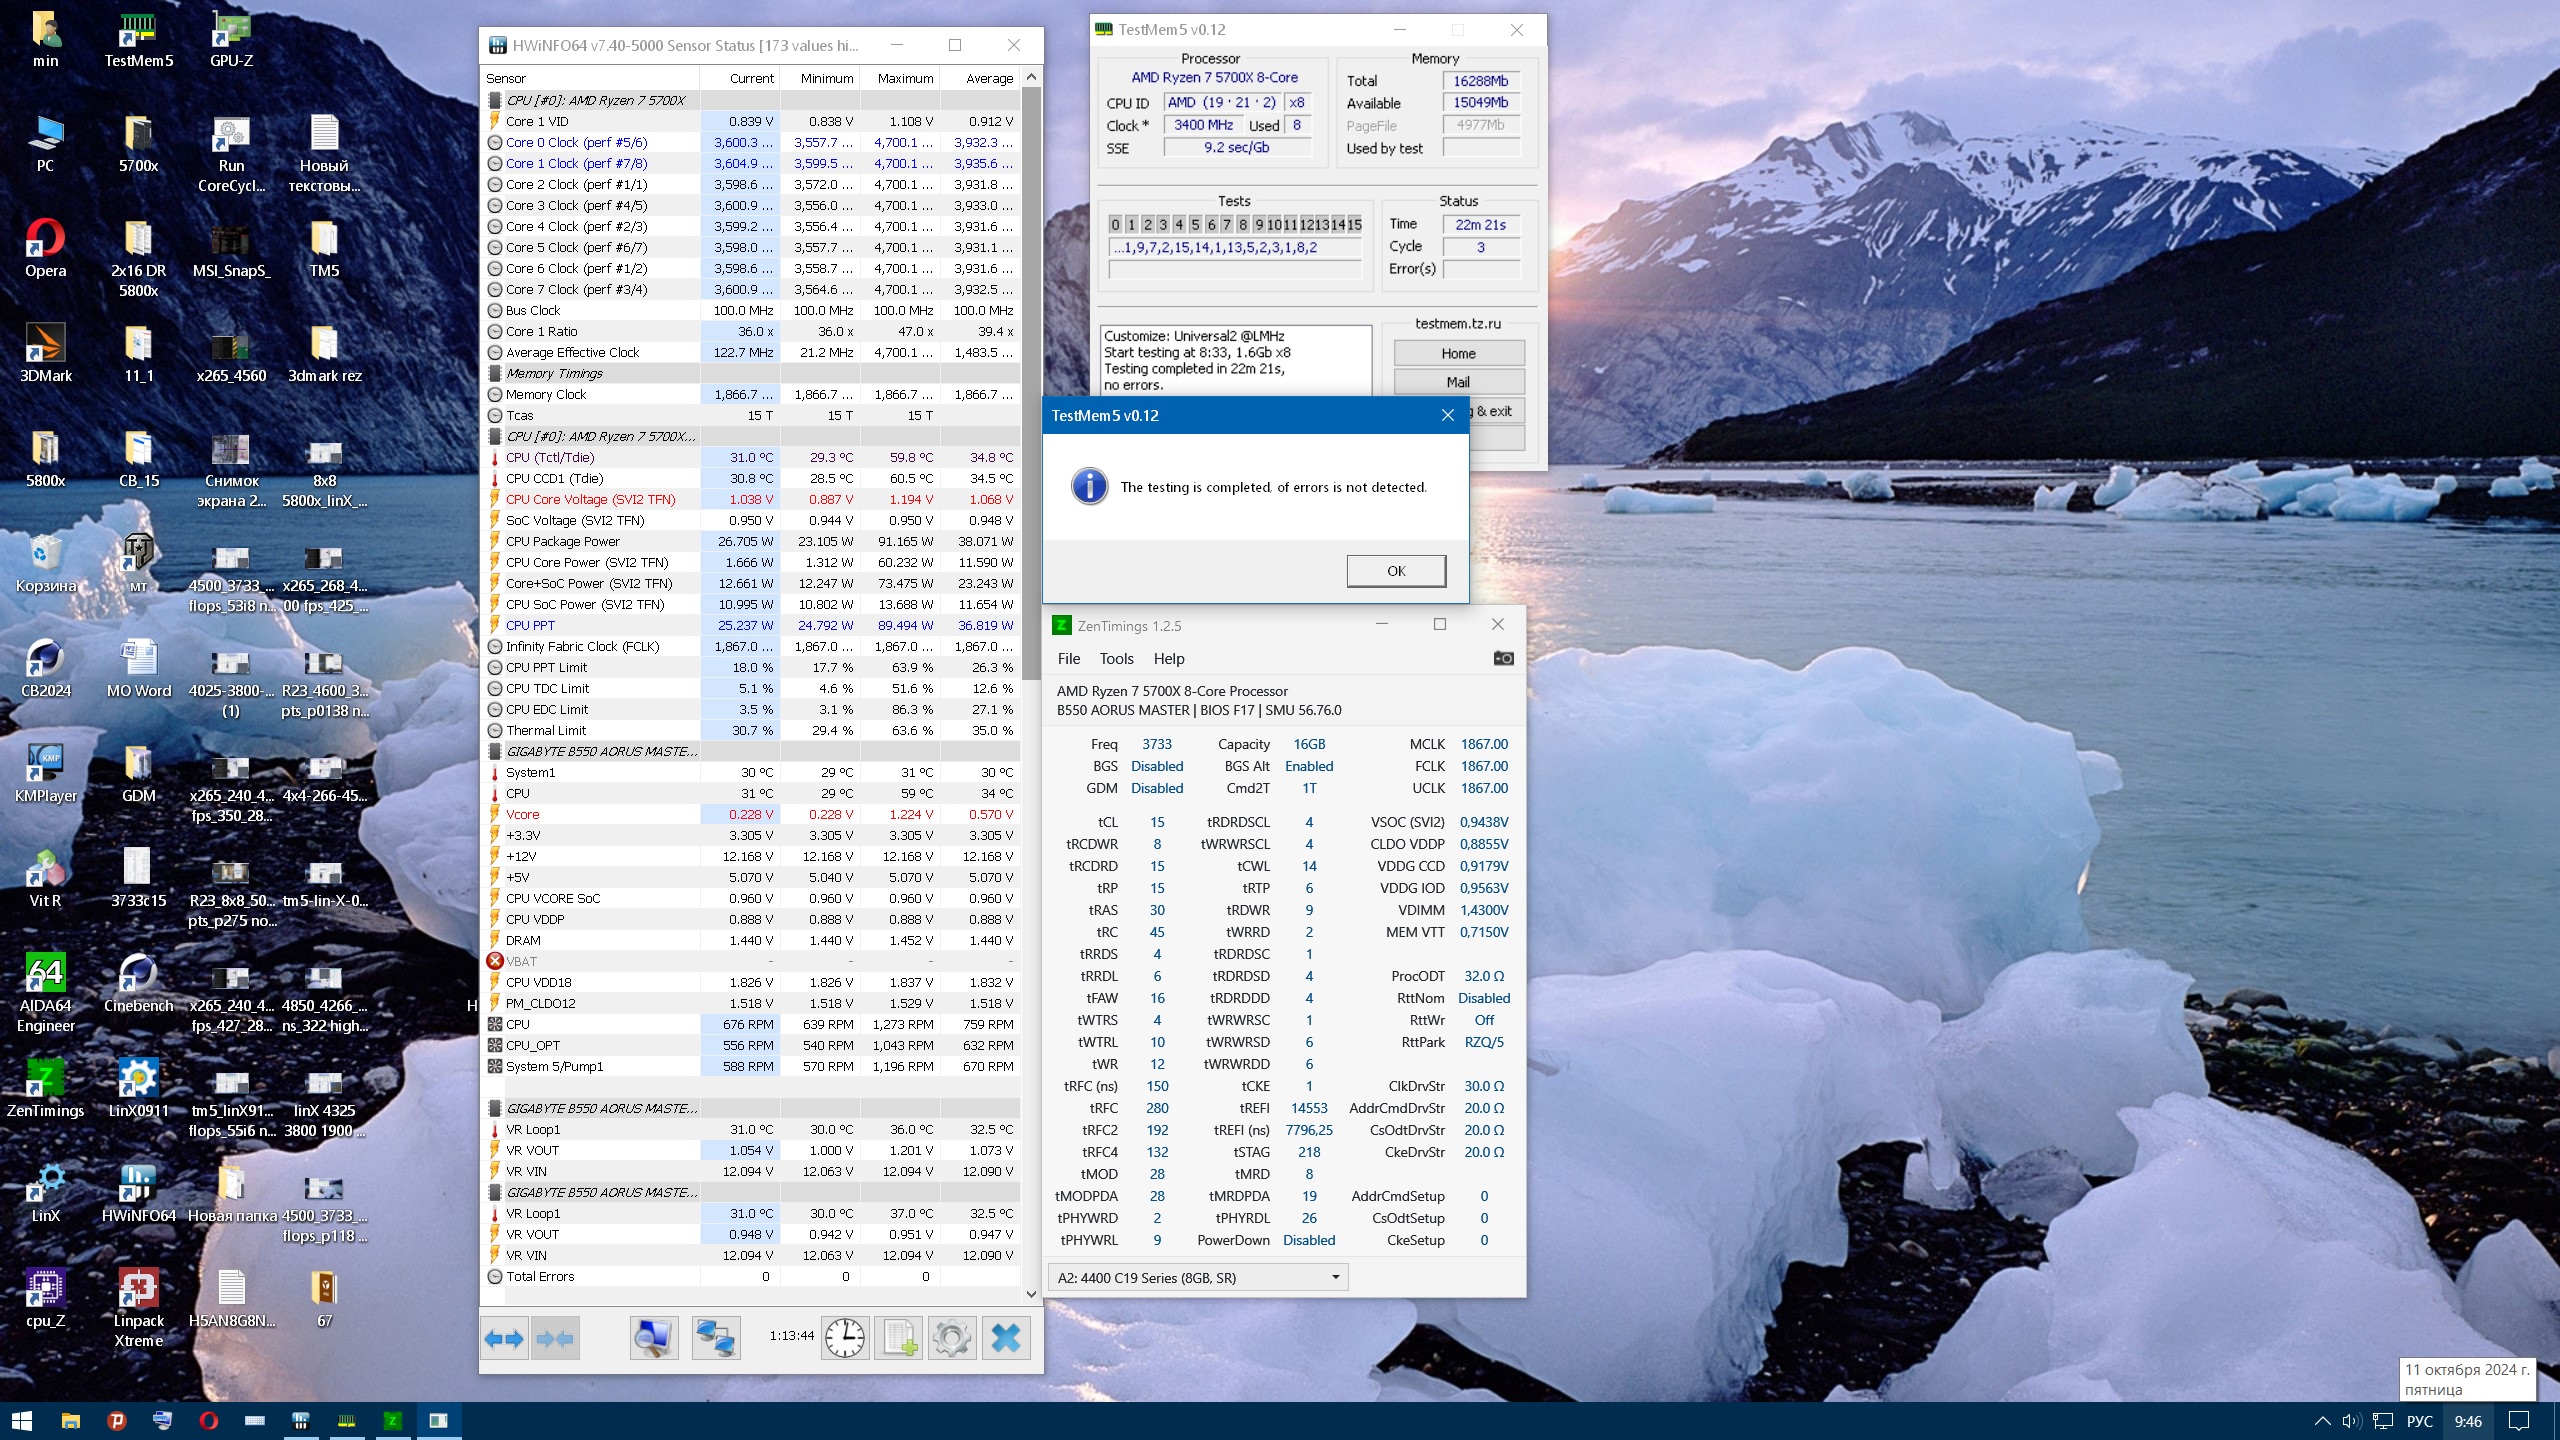Take ZenTimings screenshot via camera icon

[x=1503, y=658]
